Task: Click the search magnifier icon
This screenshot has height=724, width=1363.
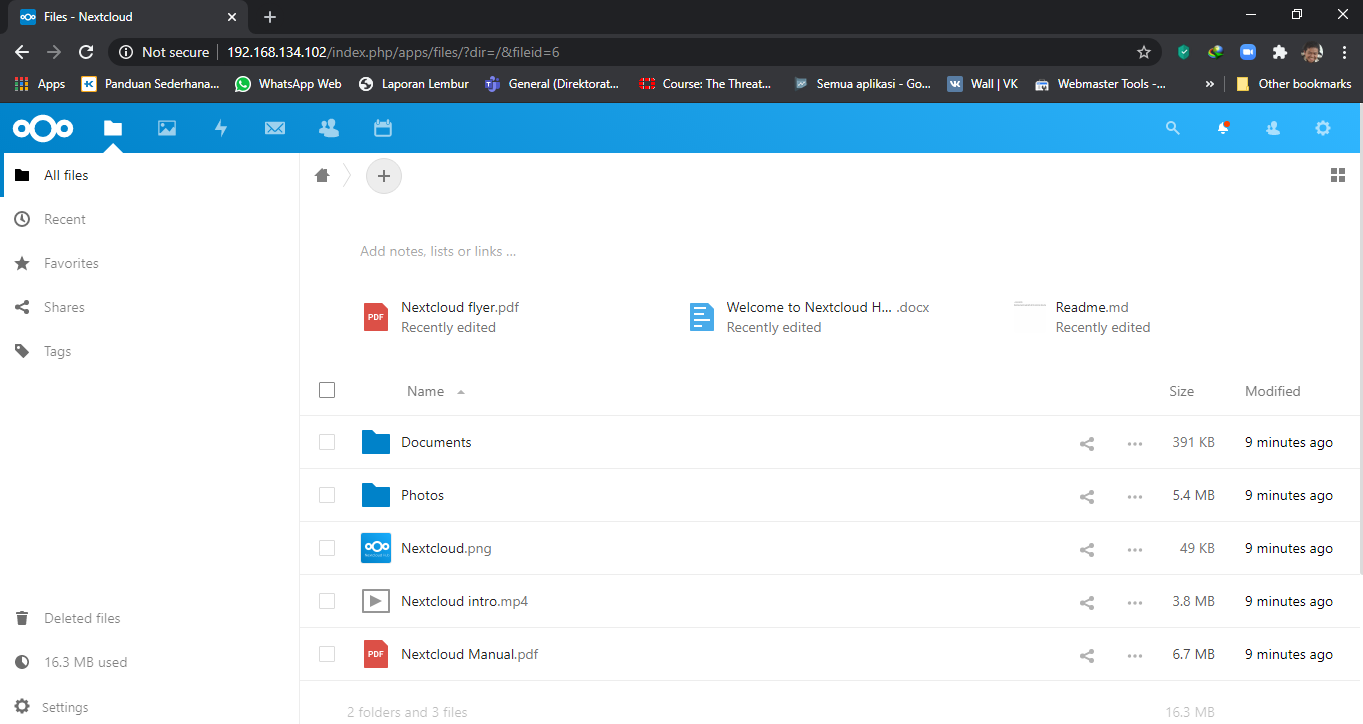Action: [x=1173, y=128]
